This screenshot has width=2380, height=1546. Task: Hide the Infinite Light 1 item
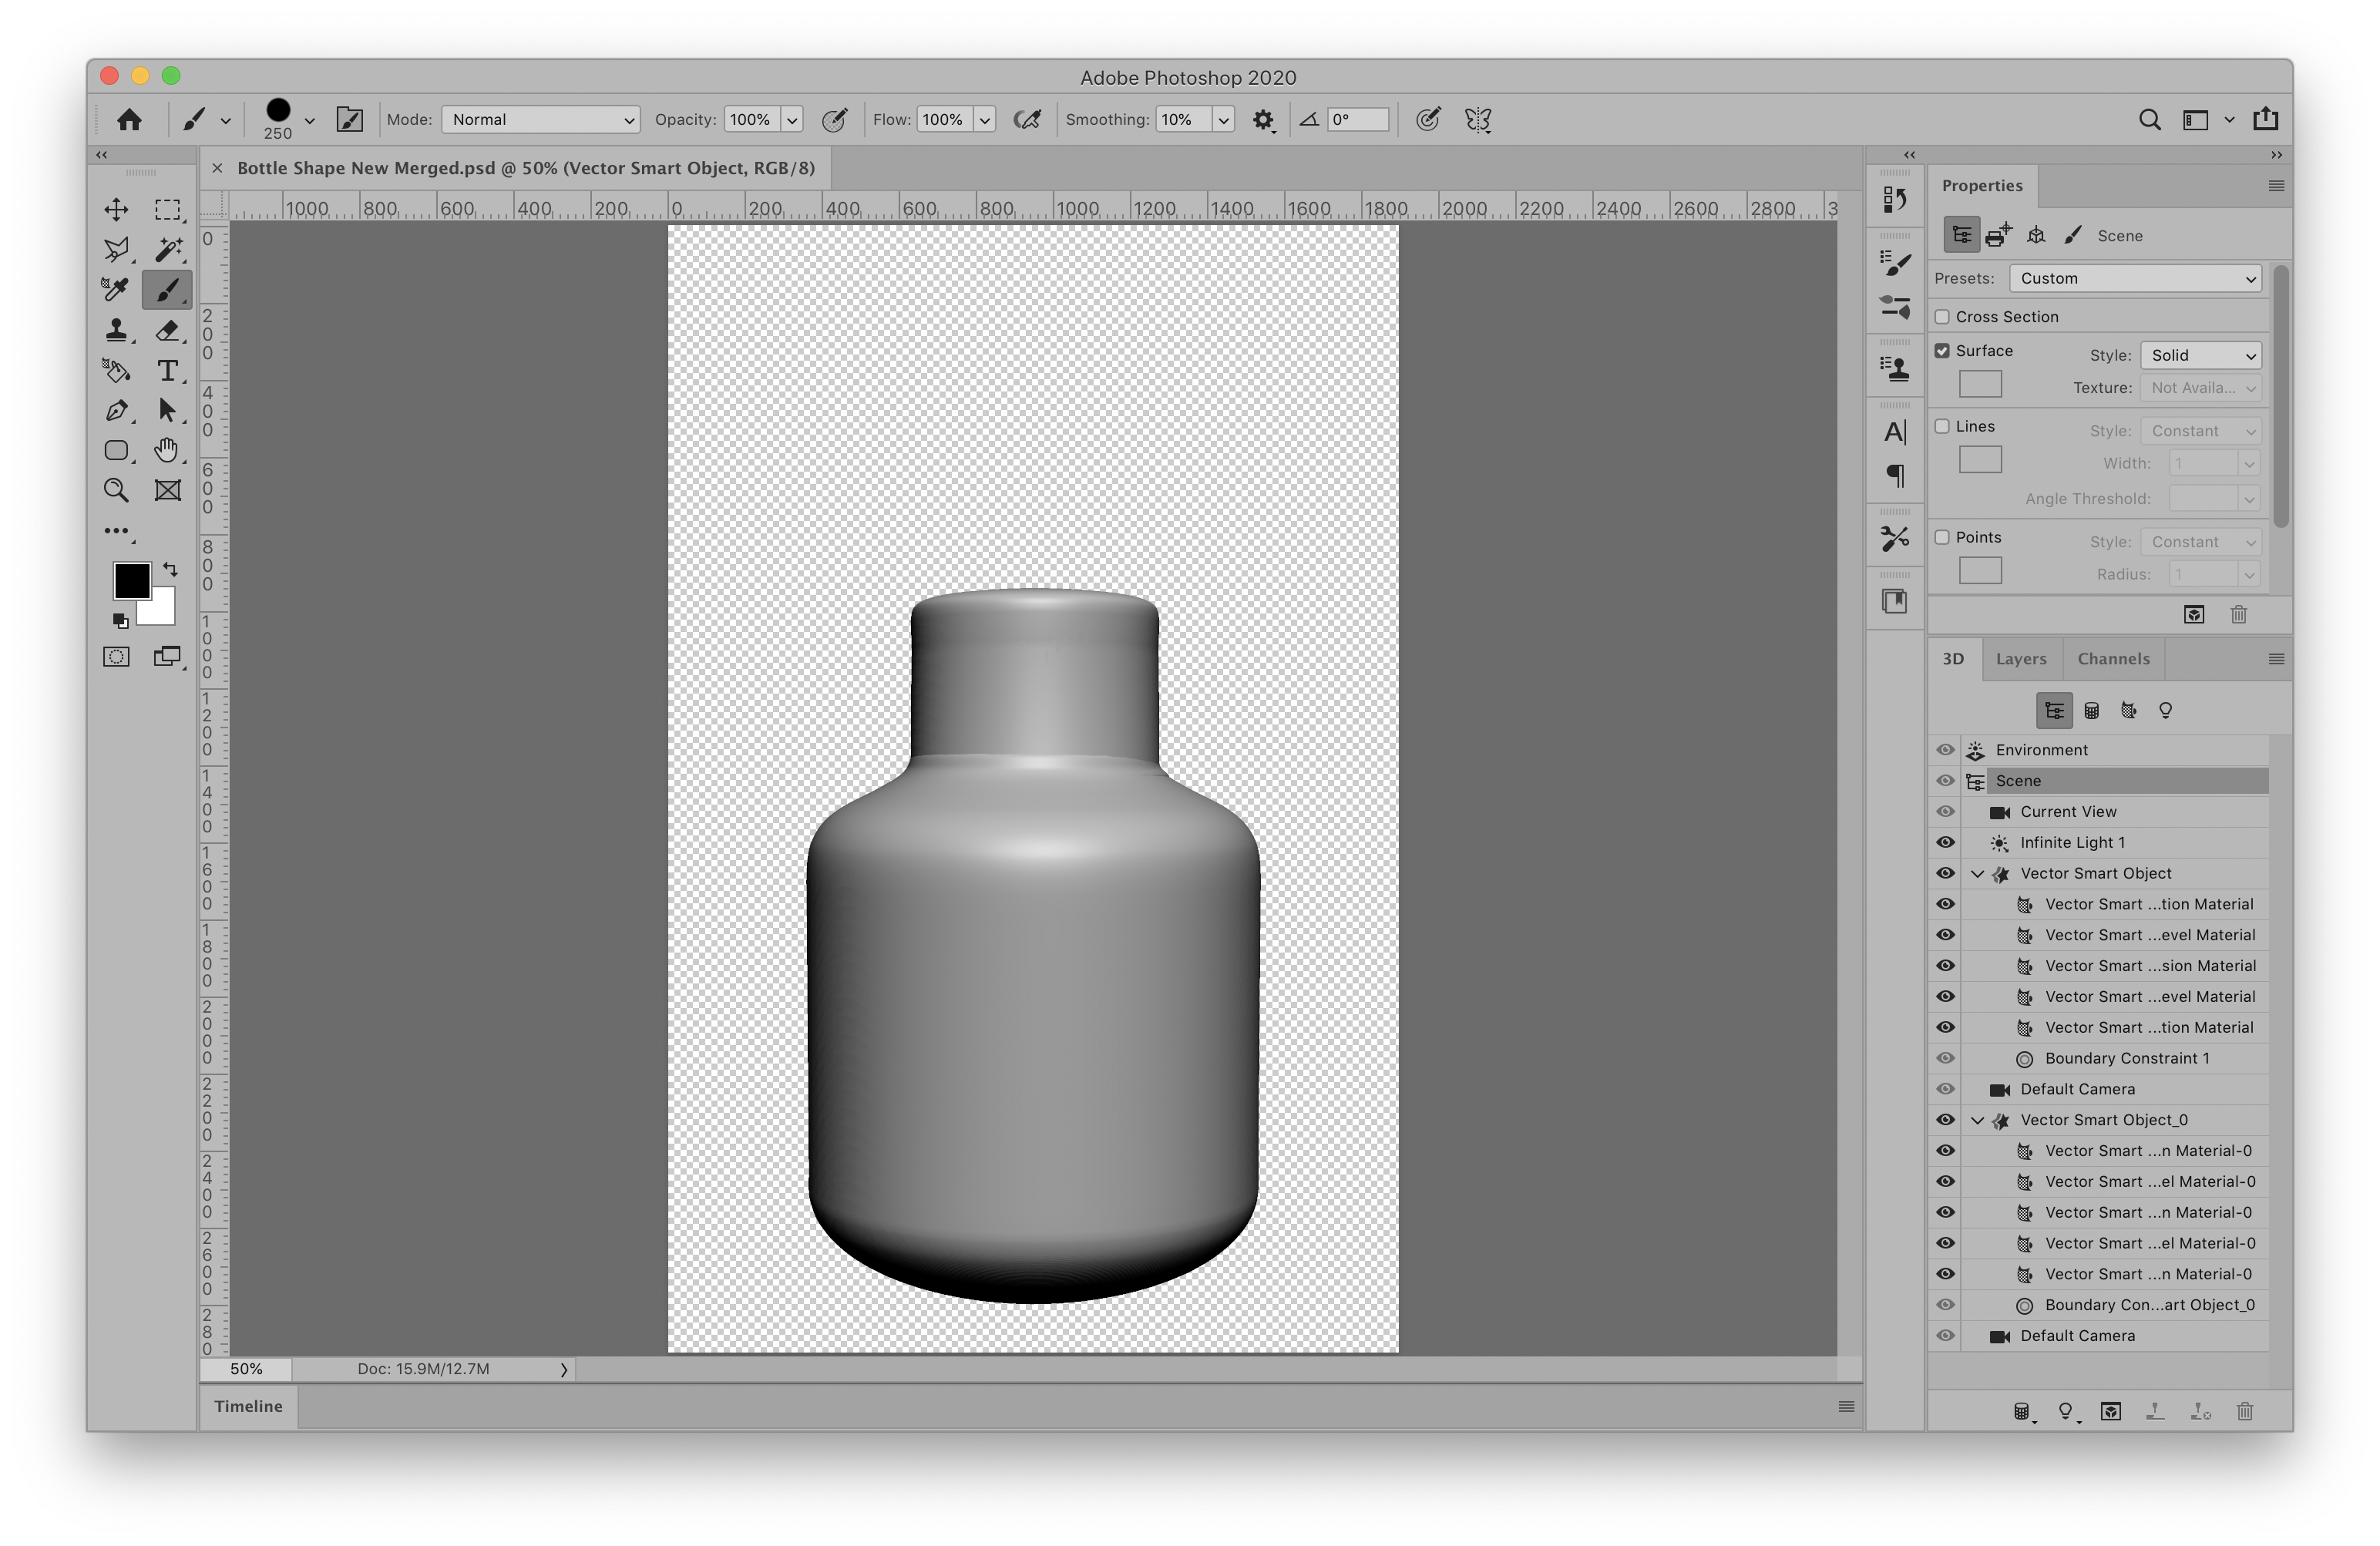[1945, 842]
